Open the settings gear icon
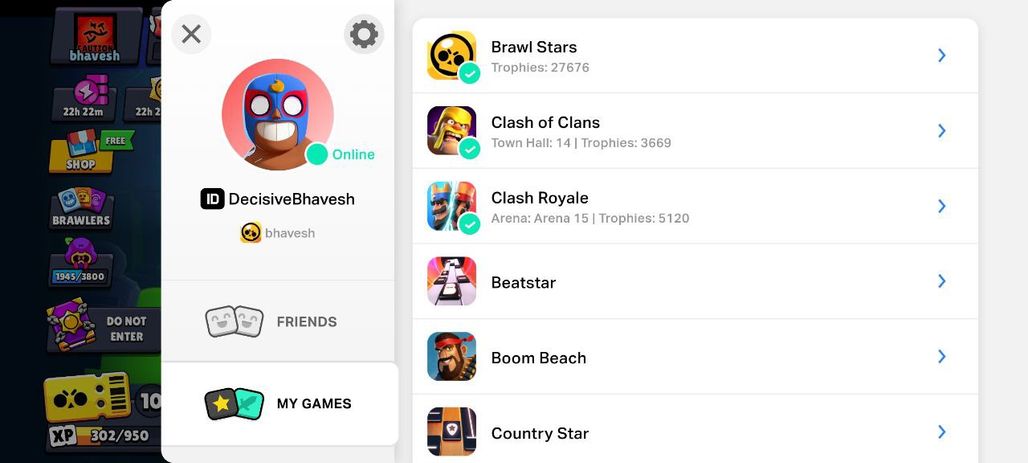1028x463 pixels. pyautogui.click(x=364, y=34)
